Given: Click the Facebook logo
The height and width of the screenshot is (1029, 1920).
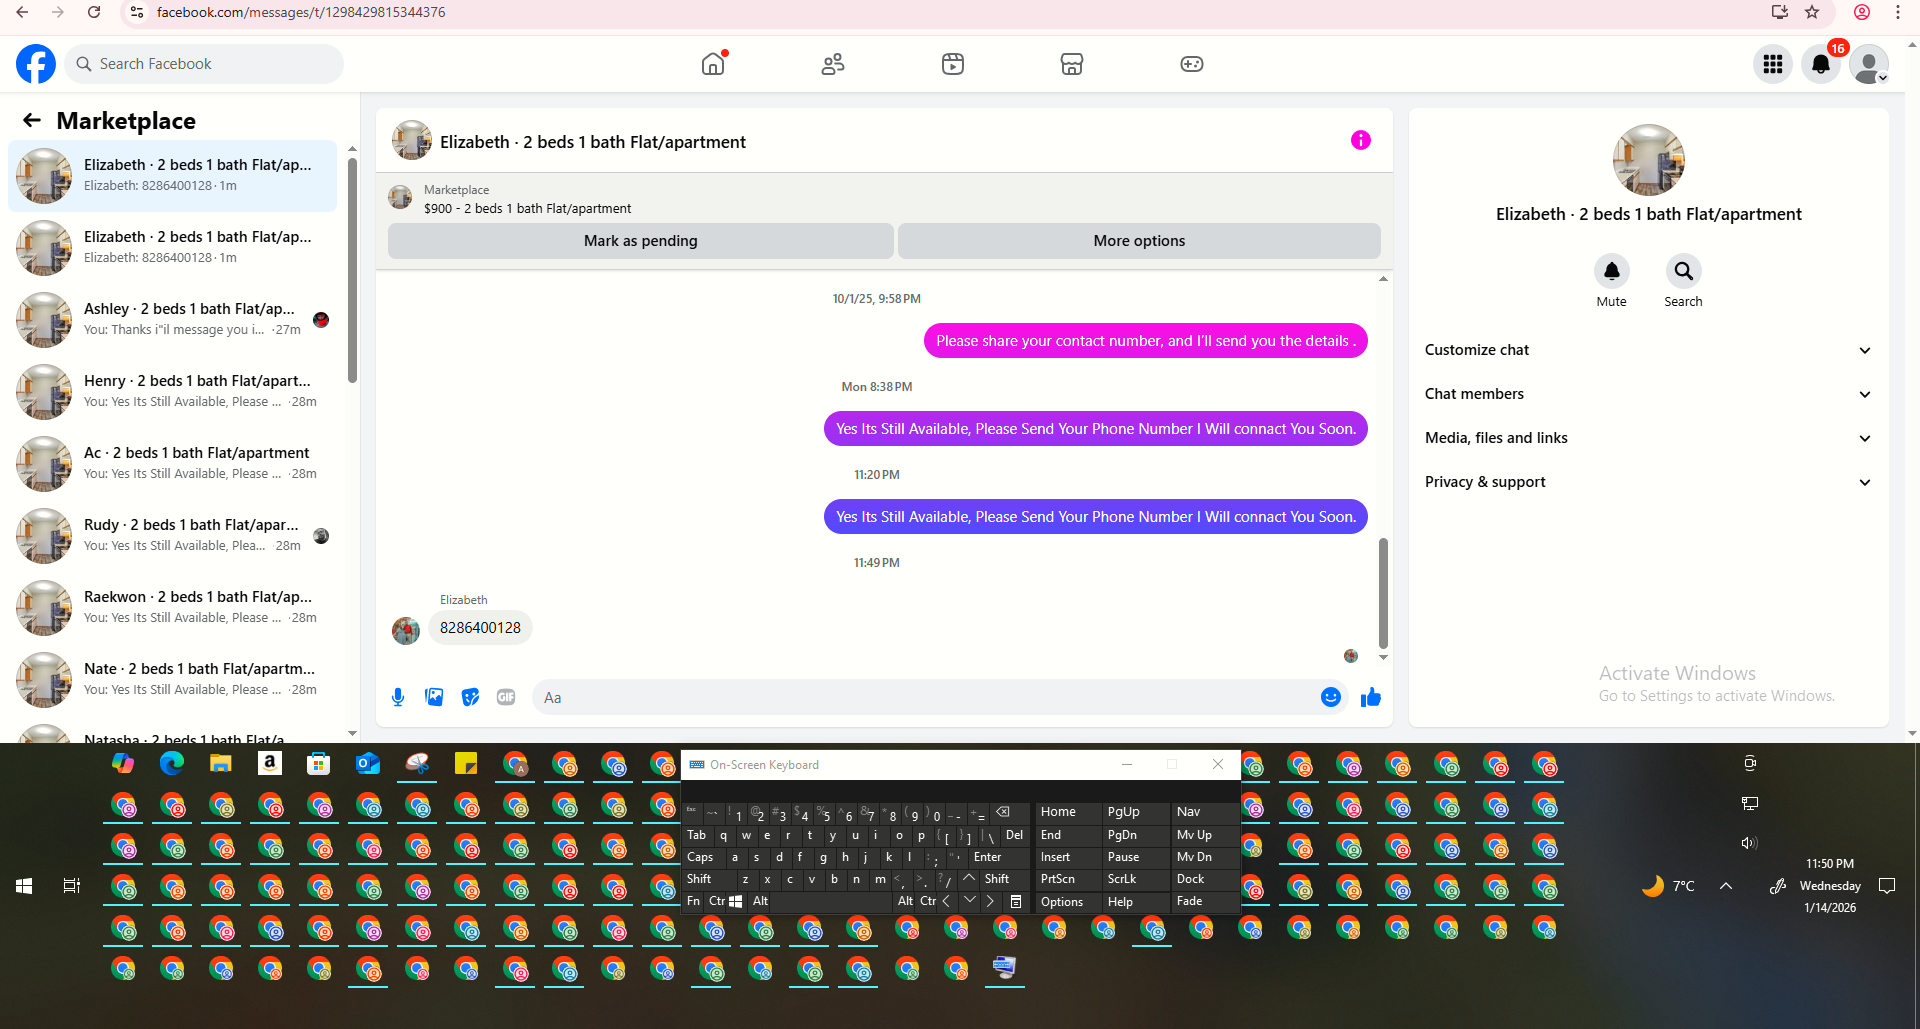Looking at the screenshot, I should (36, 64).
